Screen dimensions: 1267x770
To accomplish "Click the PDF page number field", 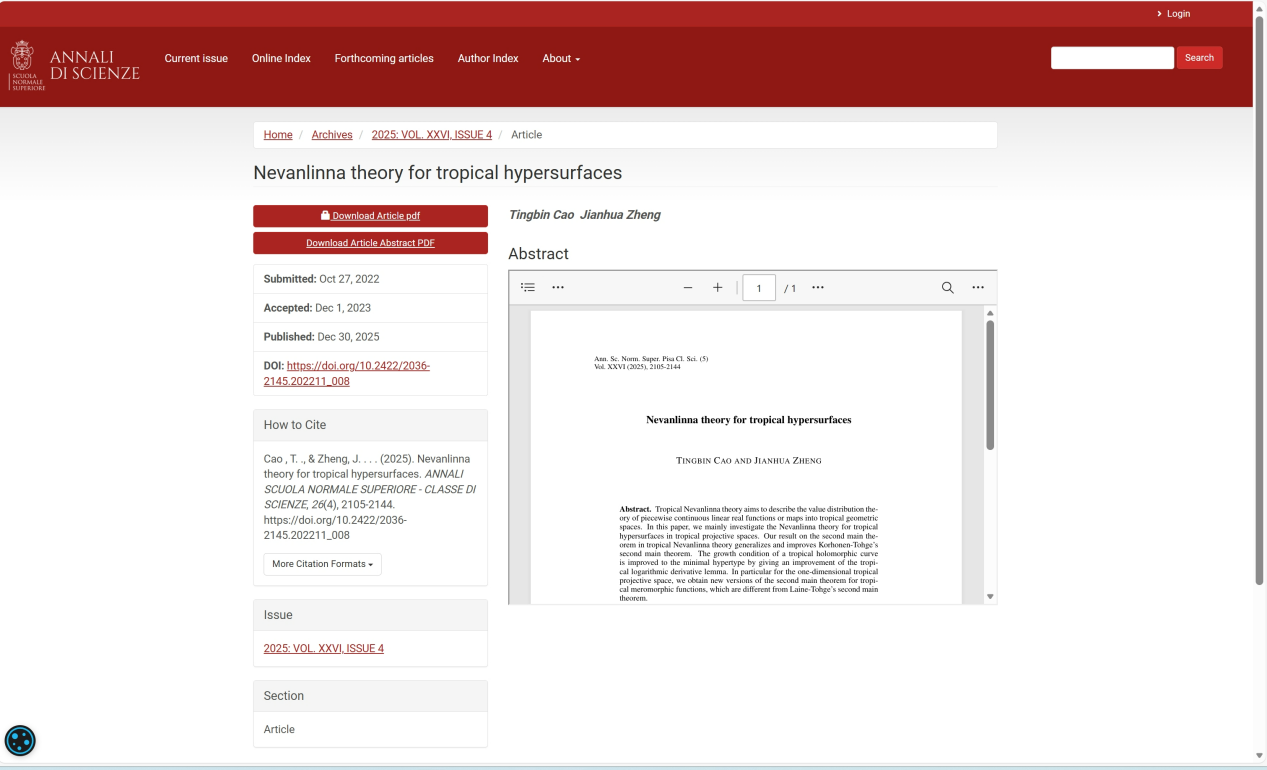I will (x=759, y=289).
